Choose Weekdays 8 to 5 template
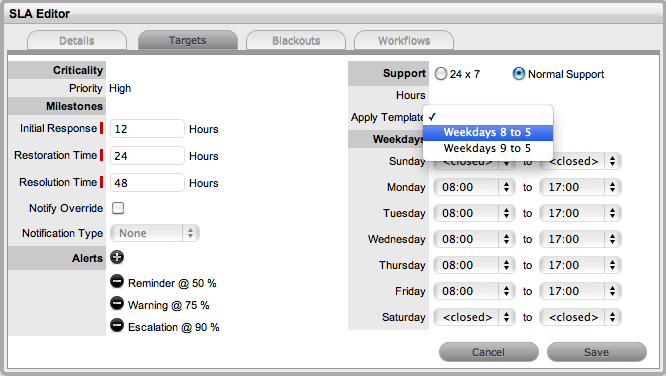The width and height of the screenshot is (666, 376). 488,133
